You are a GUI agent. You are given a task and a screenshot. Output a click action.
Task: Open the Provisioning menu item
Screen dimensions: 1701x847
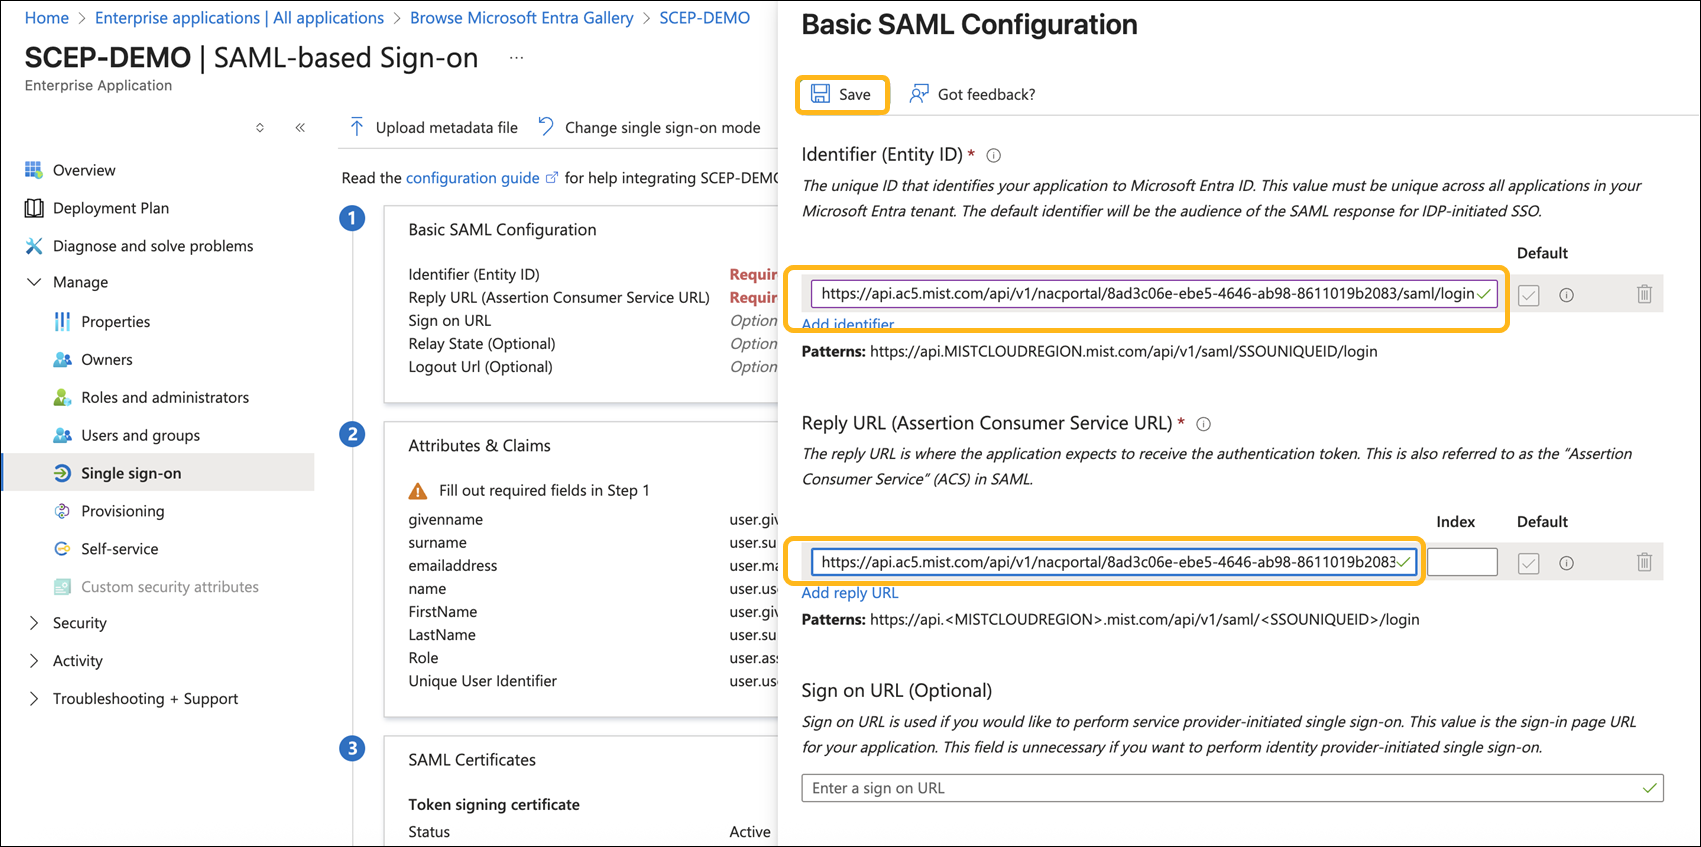[x=122, y=511]
